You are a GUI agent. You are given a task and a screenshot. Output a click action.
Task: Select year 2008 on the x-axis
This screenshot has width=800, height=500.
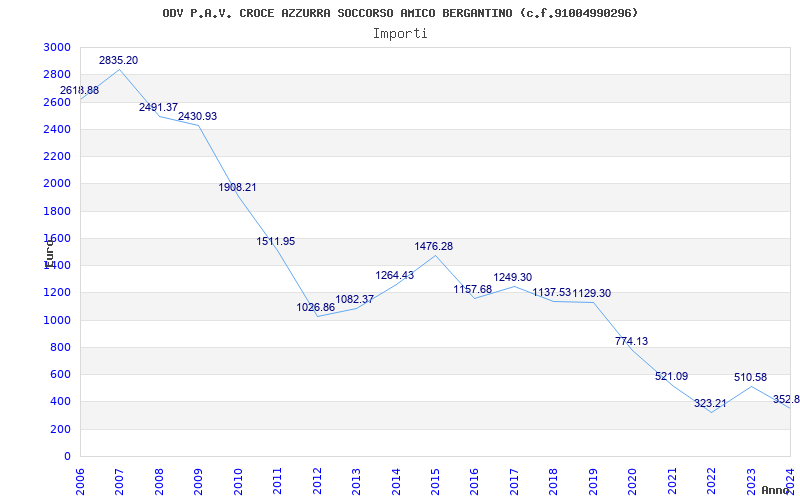coord(159,481)
